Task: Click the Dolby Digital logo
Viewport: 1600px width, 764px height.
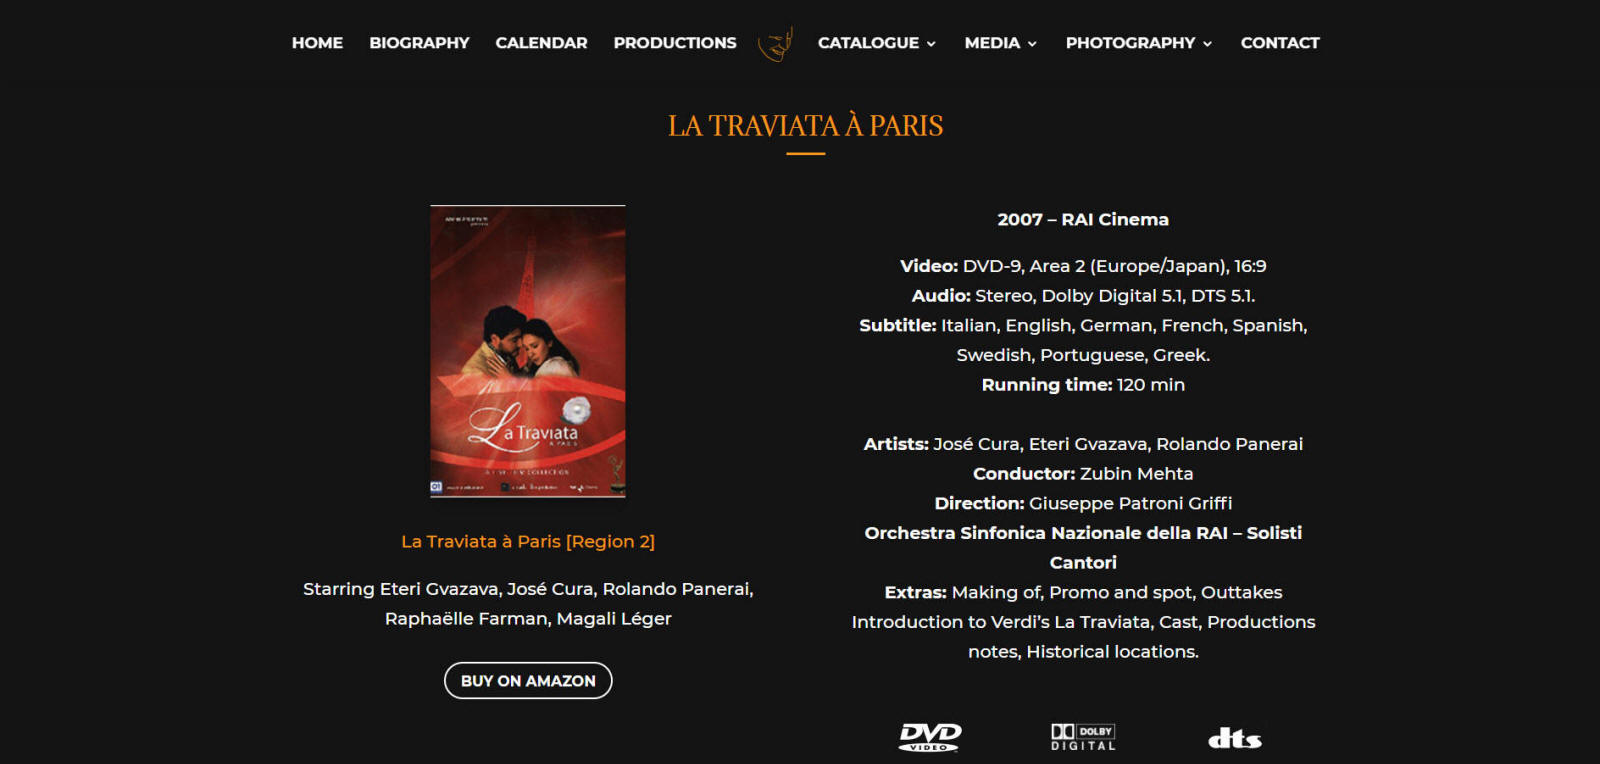Action: point(1083,737)
